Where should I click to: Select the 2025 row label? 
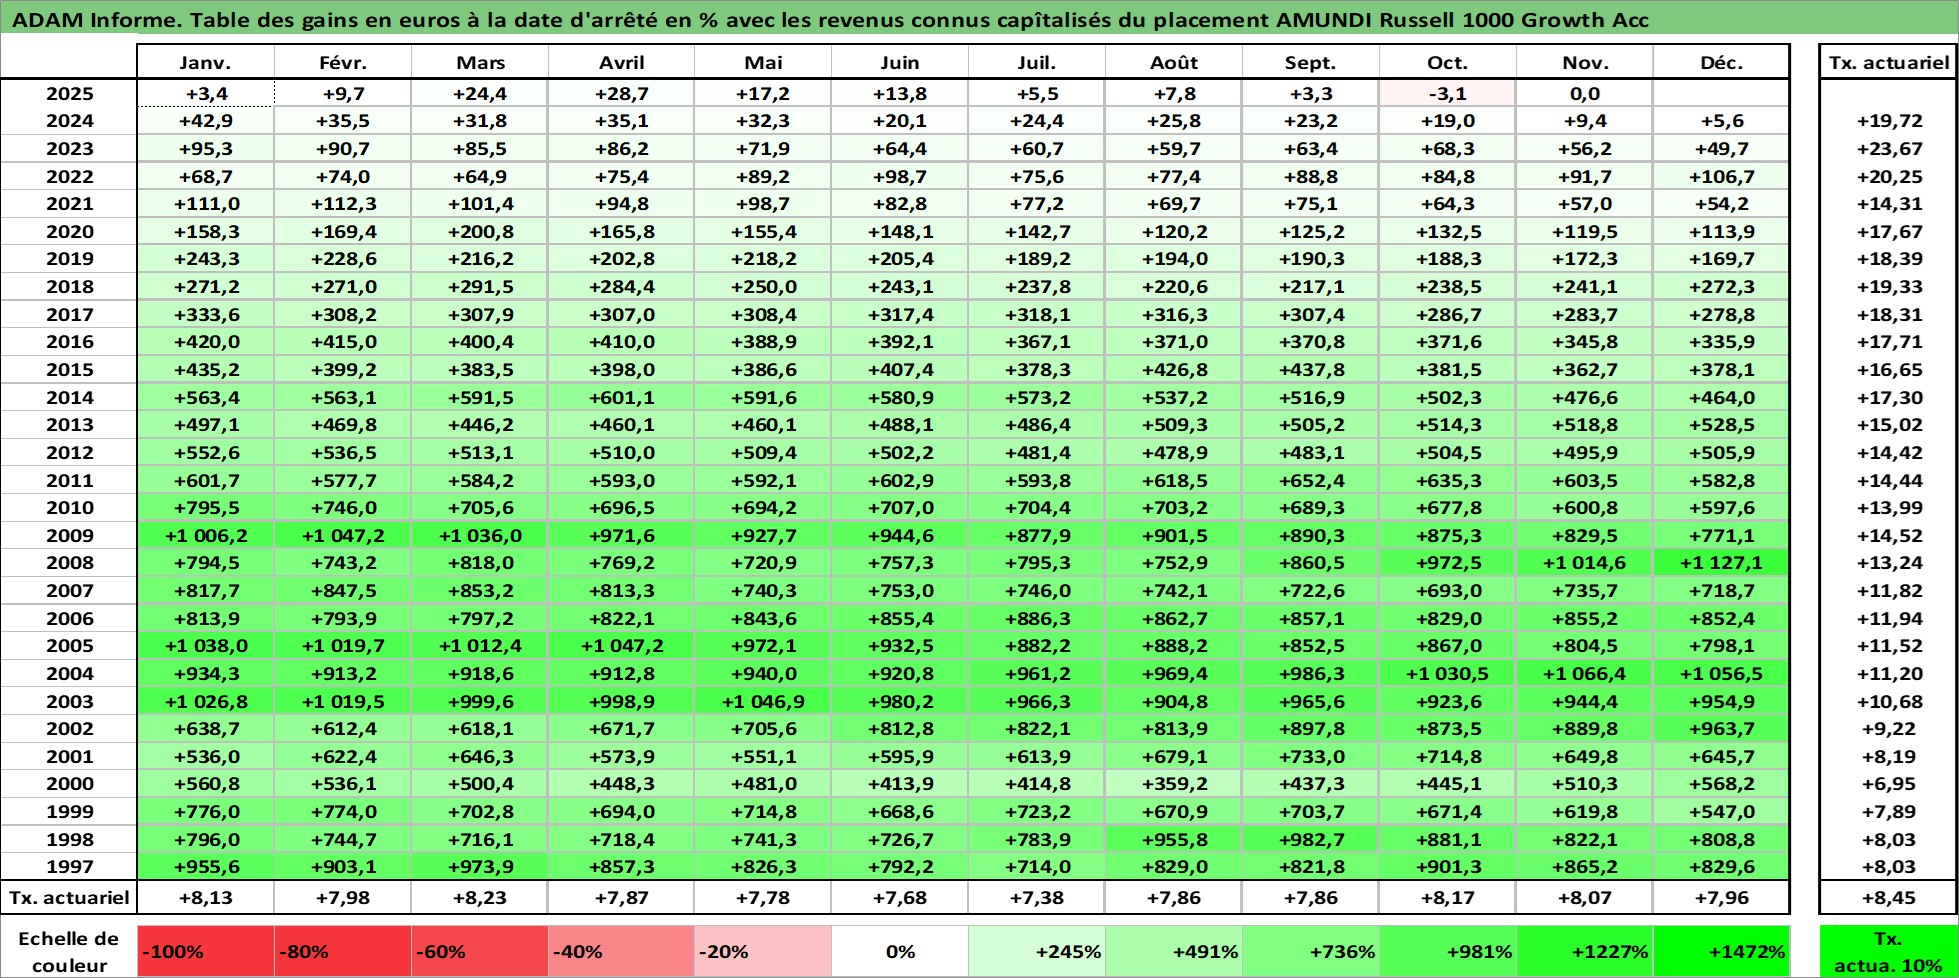tap(69, 93)
